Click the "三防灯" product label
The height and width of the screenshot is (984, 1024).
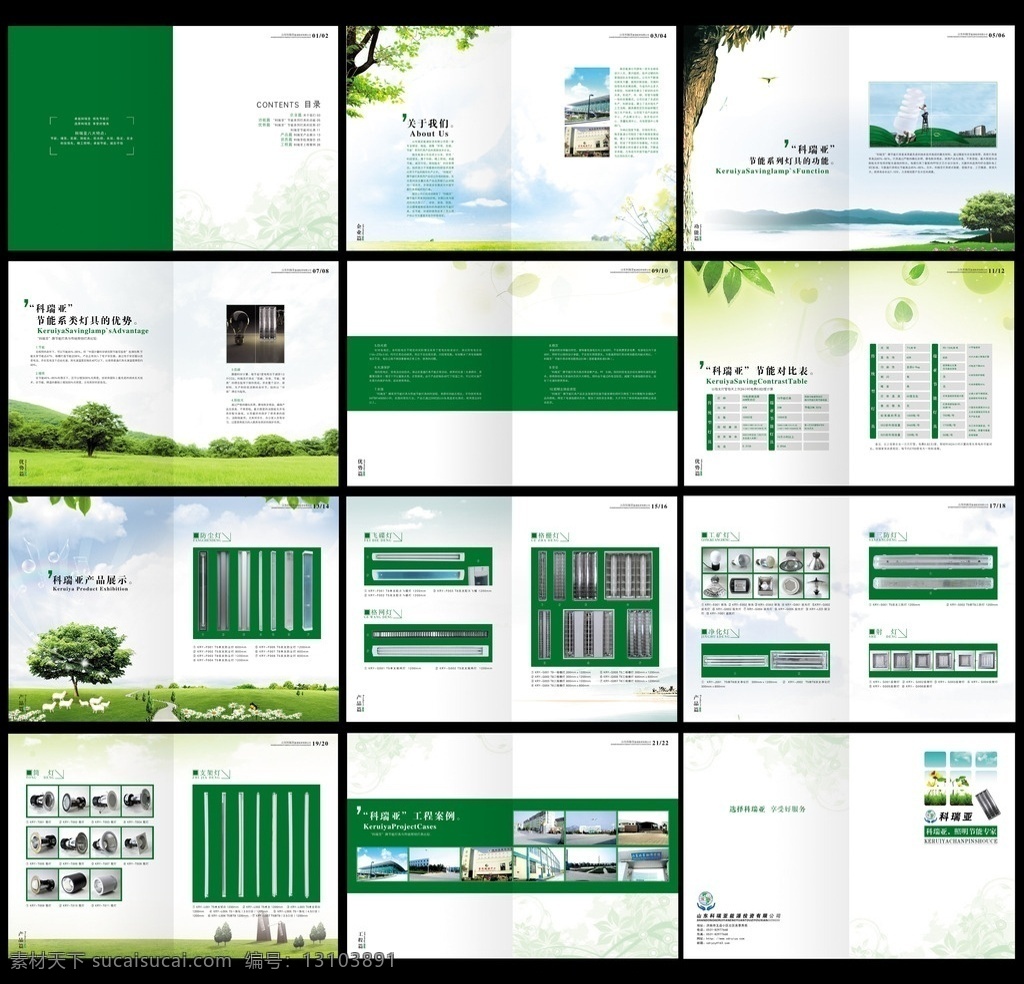(x=889, y=535)
